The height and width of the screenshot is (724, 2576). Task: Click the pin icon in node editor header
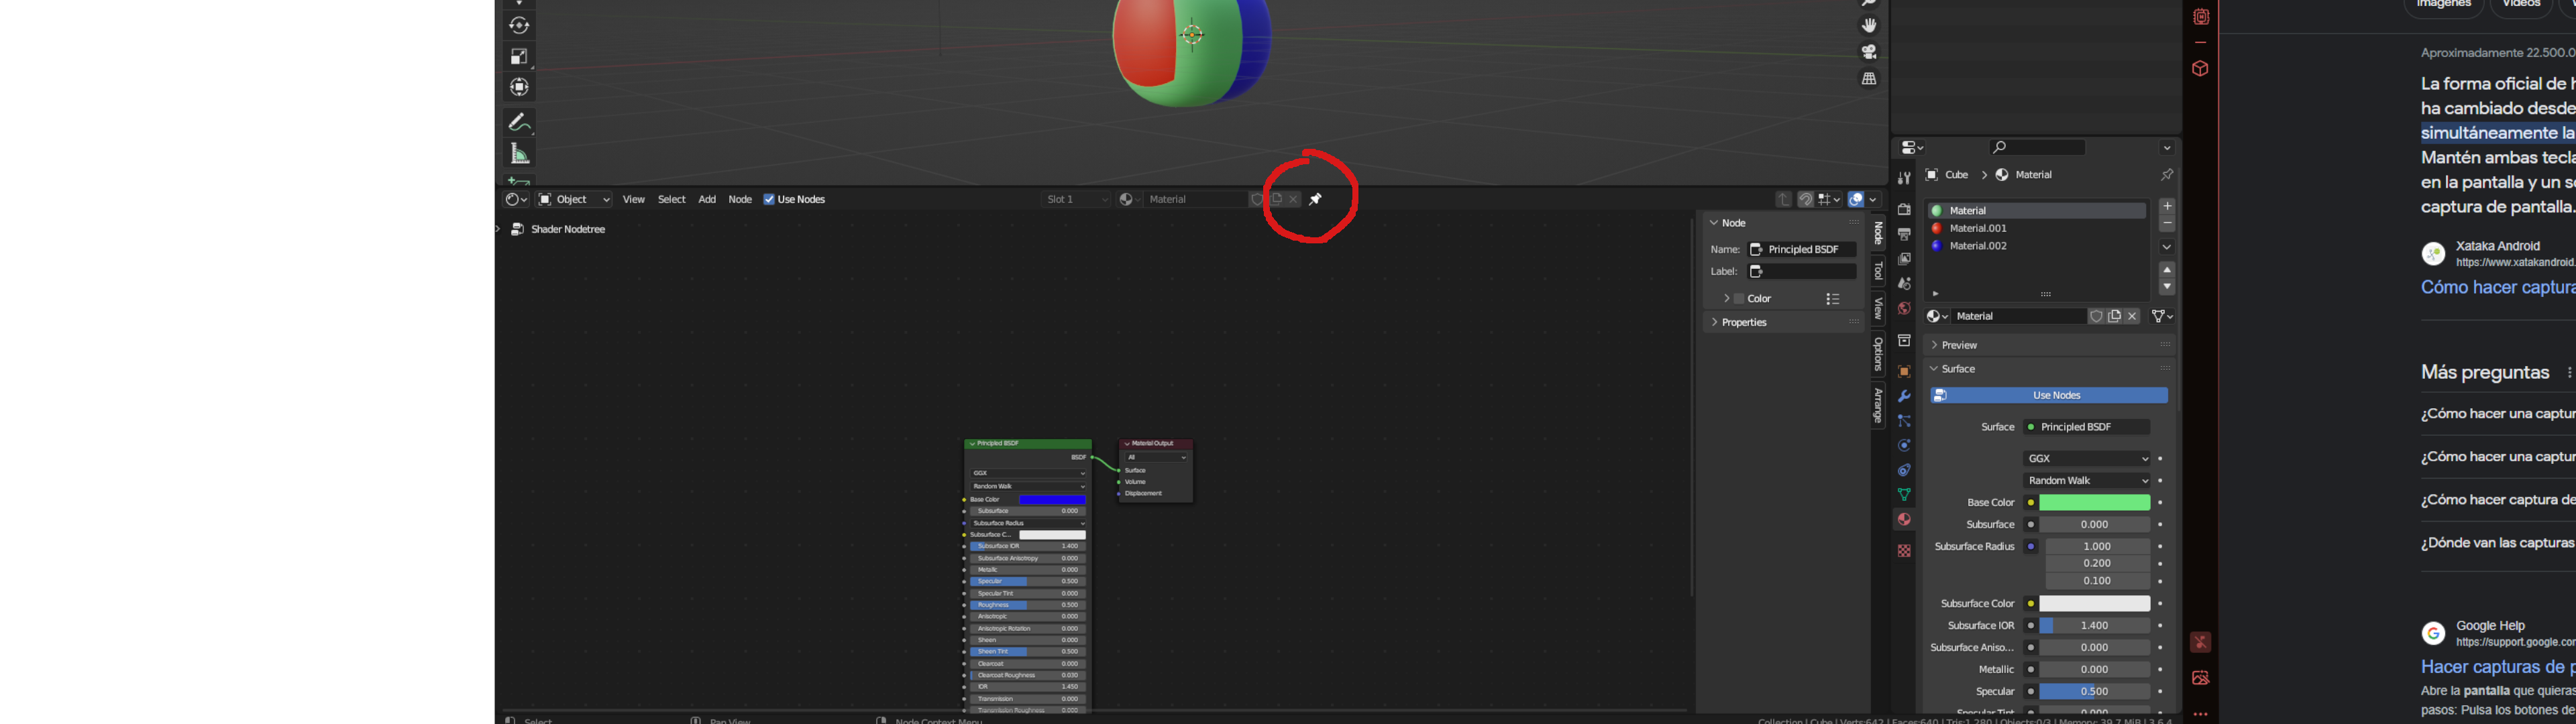1316,199
